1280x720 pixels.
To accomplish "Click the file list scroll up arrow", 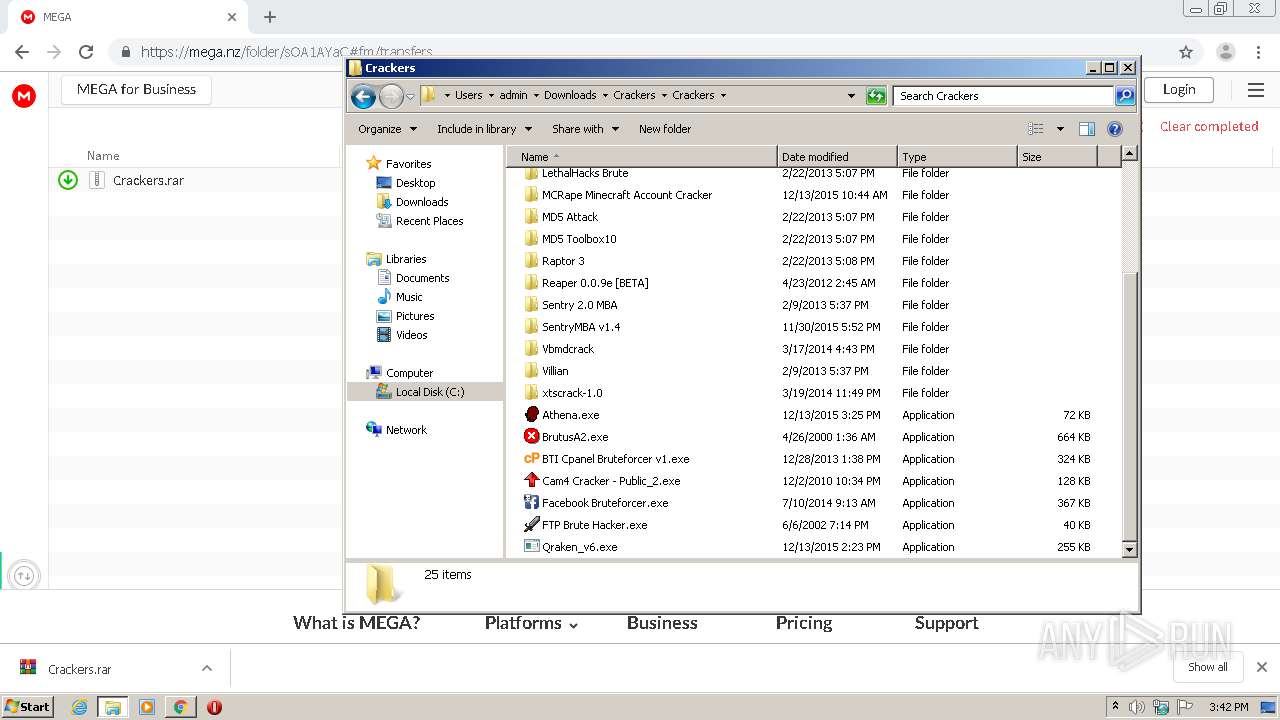I will pos(1129,154).
